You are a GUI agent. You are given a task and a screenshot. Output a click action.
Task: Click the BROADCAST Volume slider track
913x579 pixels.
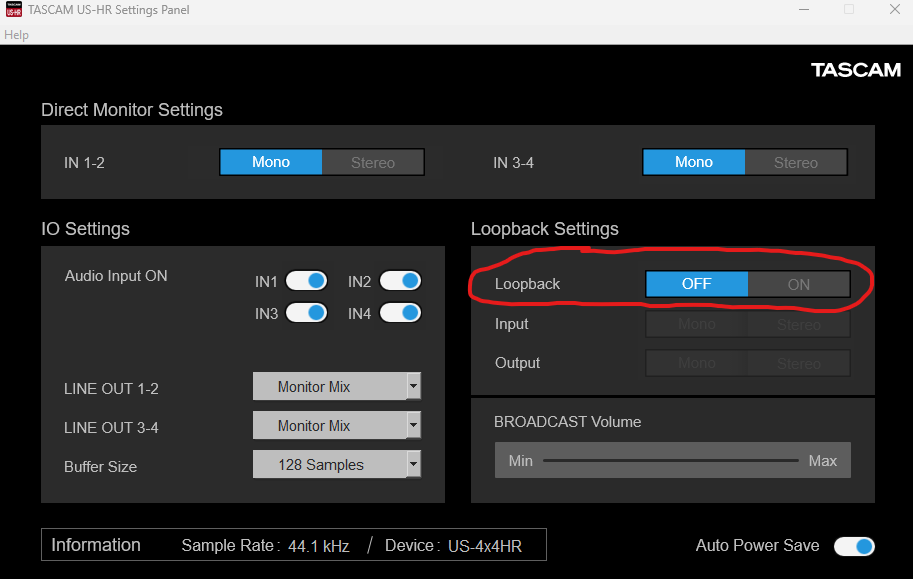671,460
